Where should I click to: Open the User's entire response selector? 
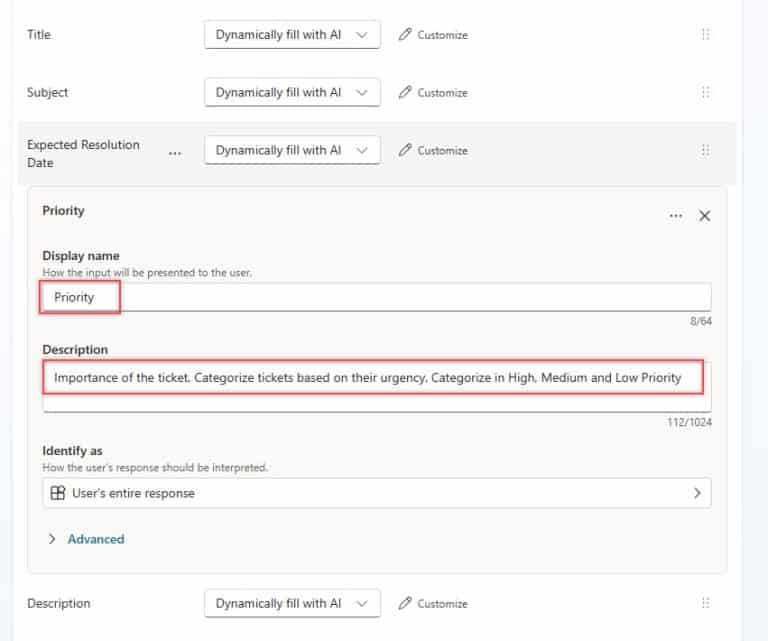[x=376, y=493]
